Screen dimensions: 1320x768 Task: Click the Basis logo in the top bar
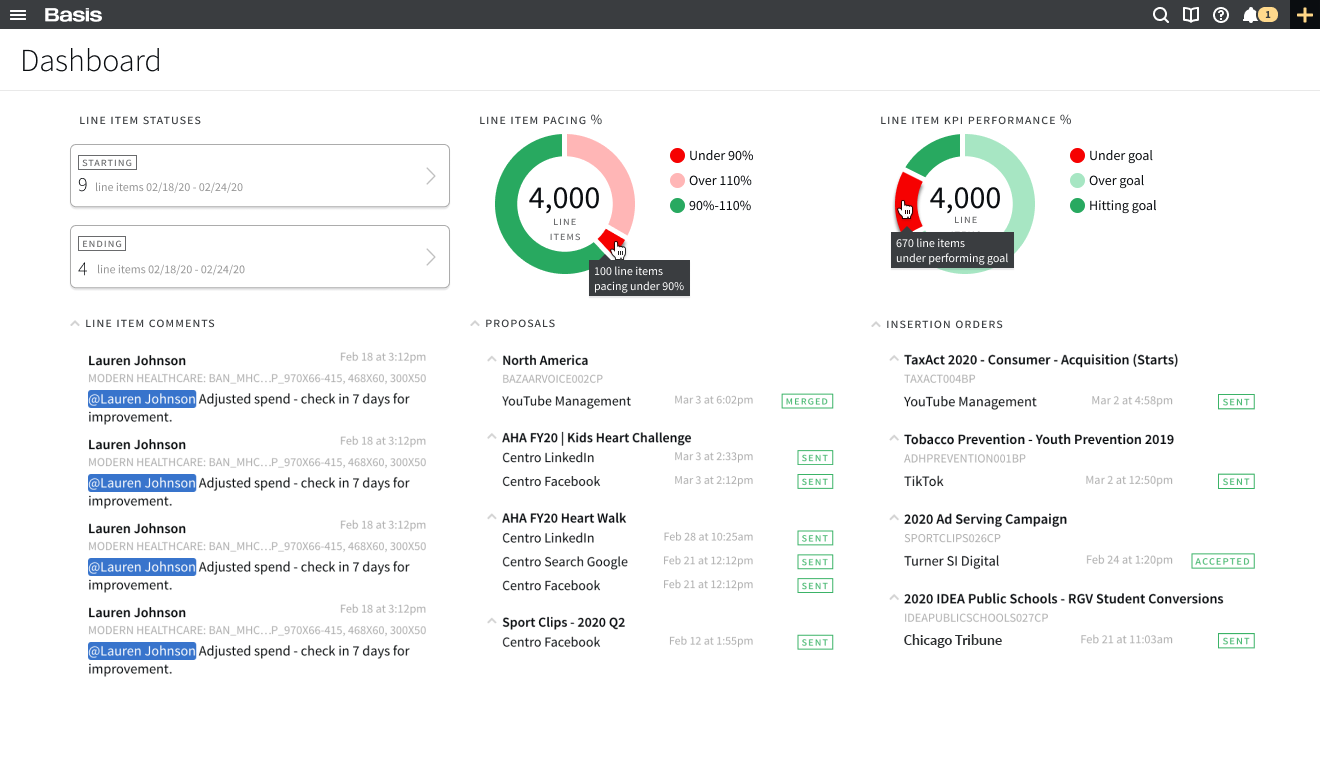73,14
